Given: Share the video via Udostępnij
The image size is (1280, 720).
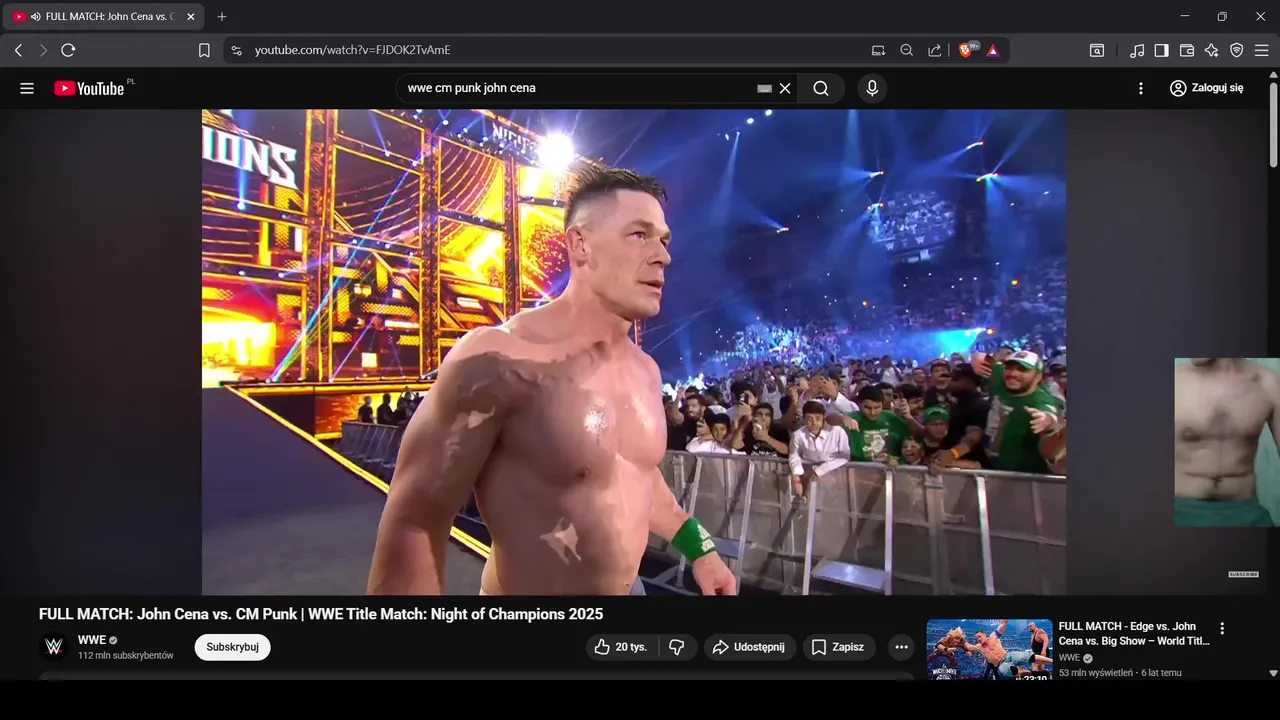Looking at the screenshot, I should (x=750, y=647).
